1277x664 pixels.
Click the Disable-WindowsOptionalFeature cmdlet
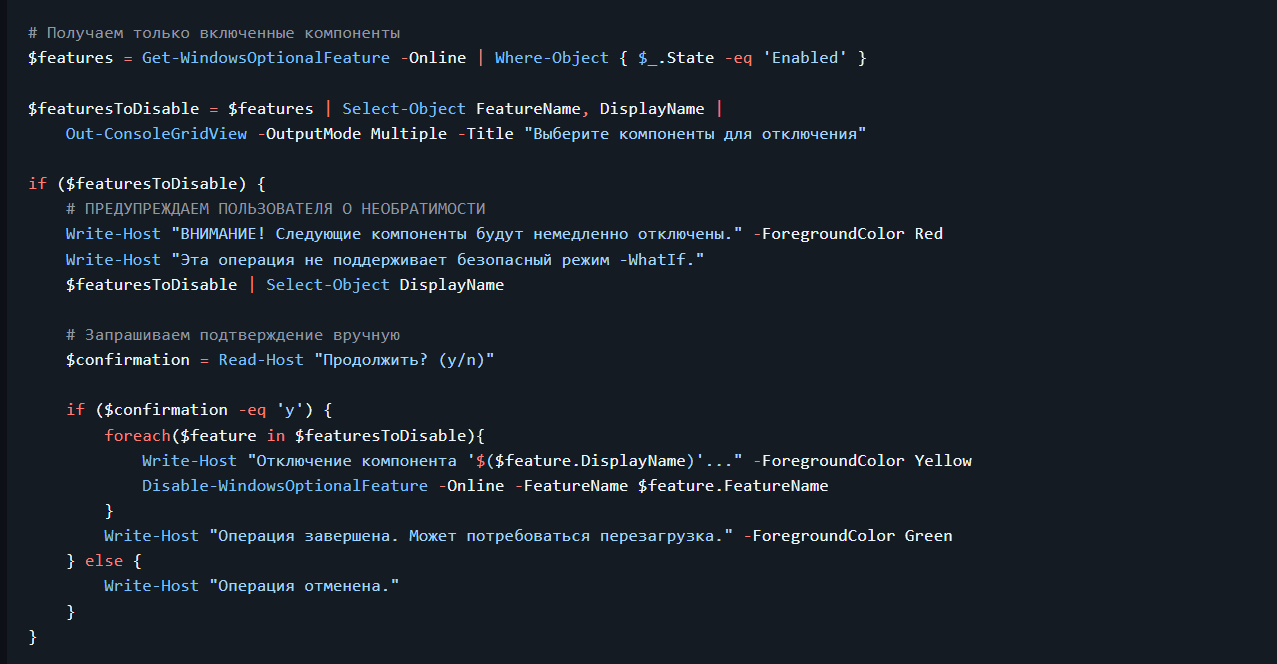coord(284,486)
